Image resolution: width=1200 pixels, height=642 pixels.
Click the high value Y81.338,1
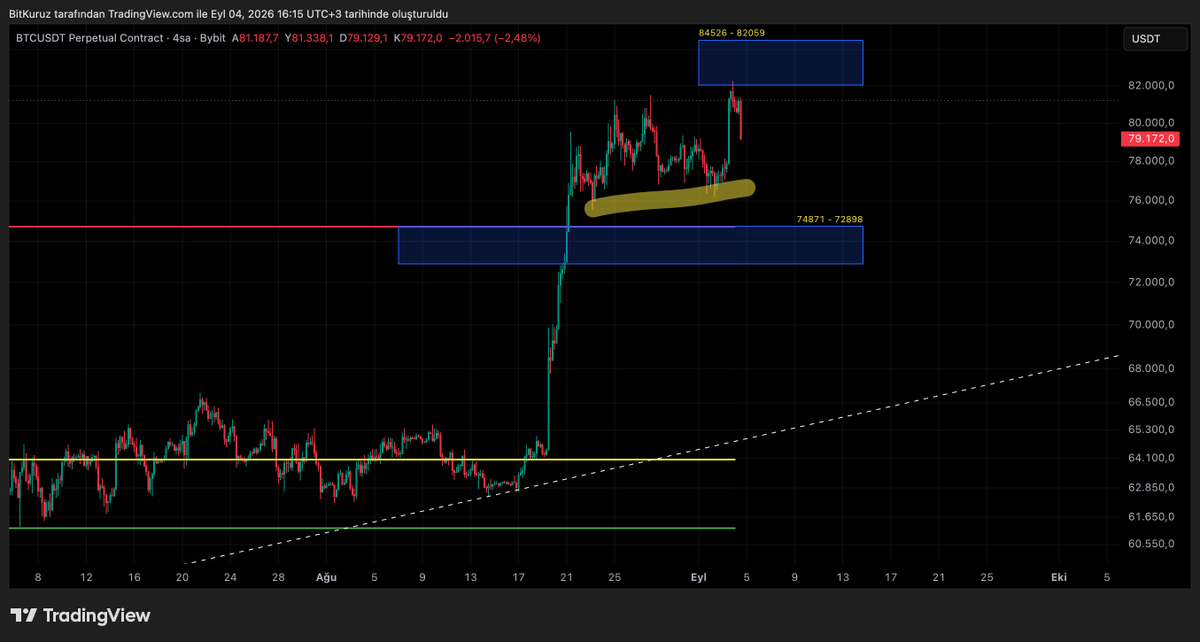(x=310, y=38)
